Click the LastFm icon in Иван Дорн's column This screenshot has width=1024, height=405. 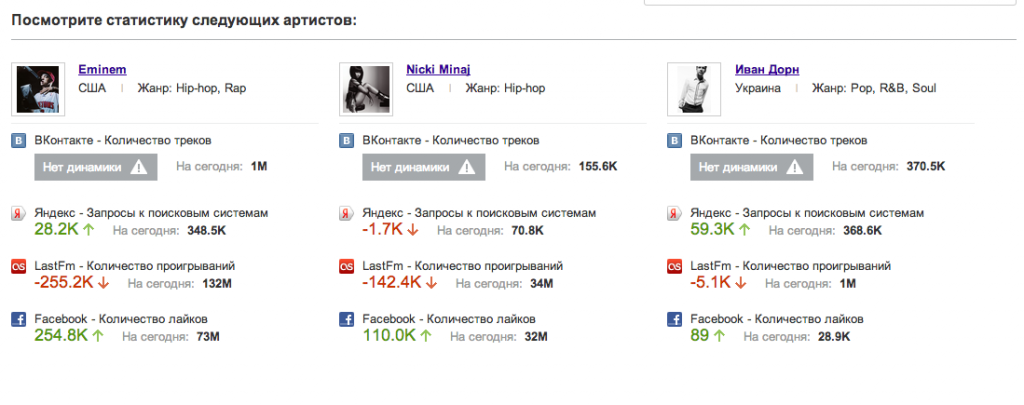(675, 267)
